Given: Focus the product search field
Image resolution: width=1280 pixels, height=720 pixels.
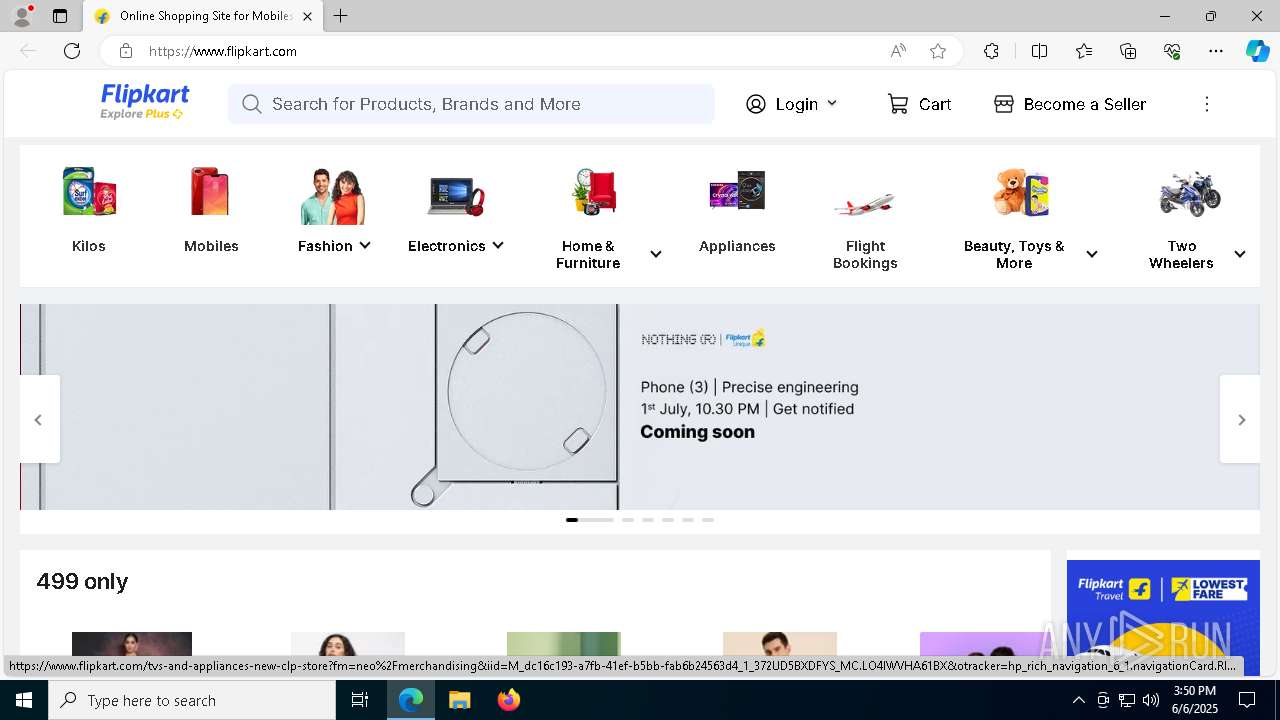Looking at the screenshot, I should pos(471,104).
